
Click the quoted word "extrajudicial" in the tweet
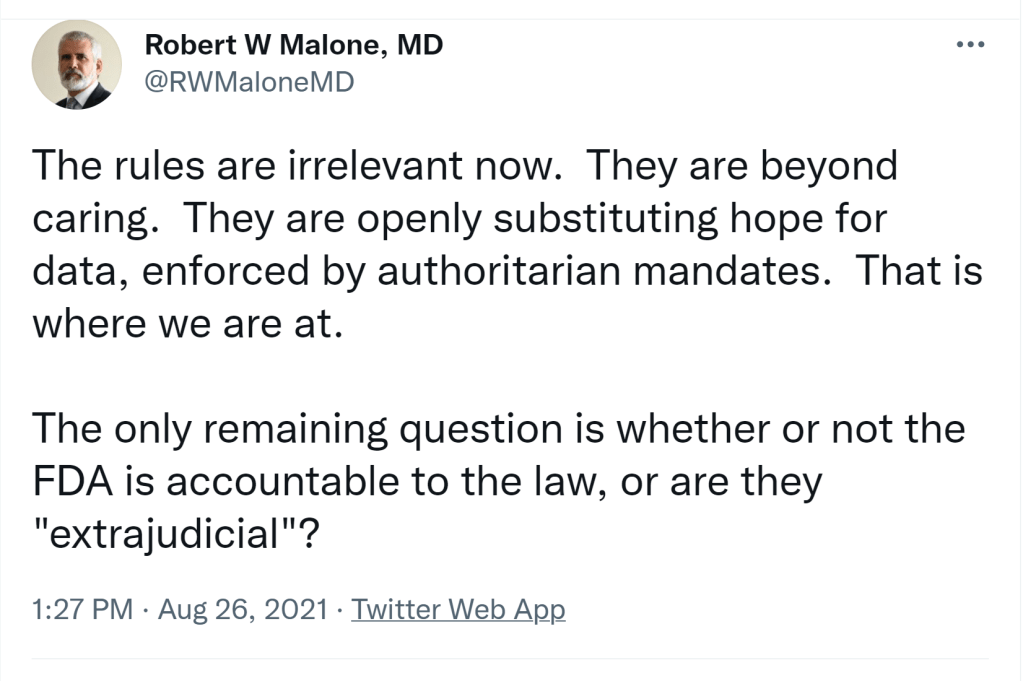click(165, 533)
